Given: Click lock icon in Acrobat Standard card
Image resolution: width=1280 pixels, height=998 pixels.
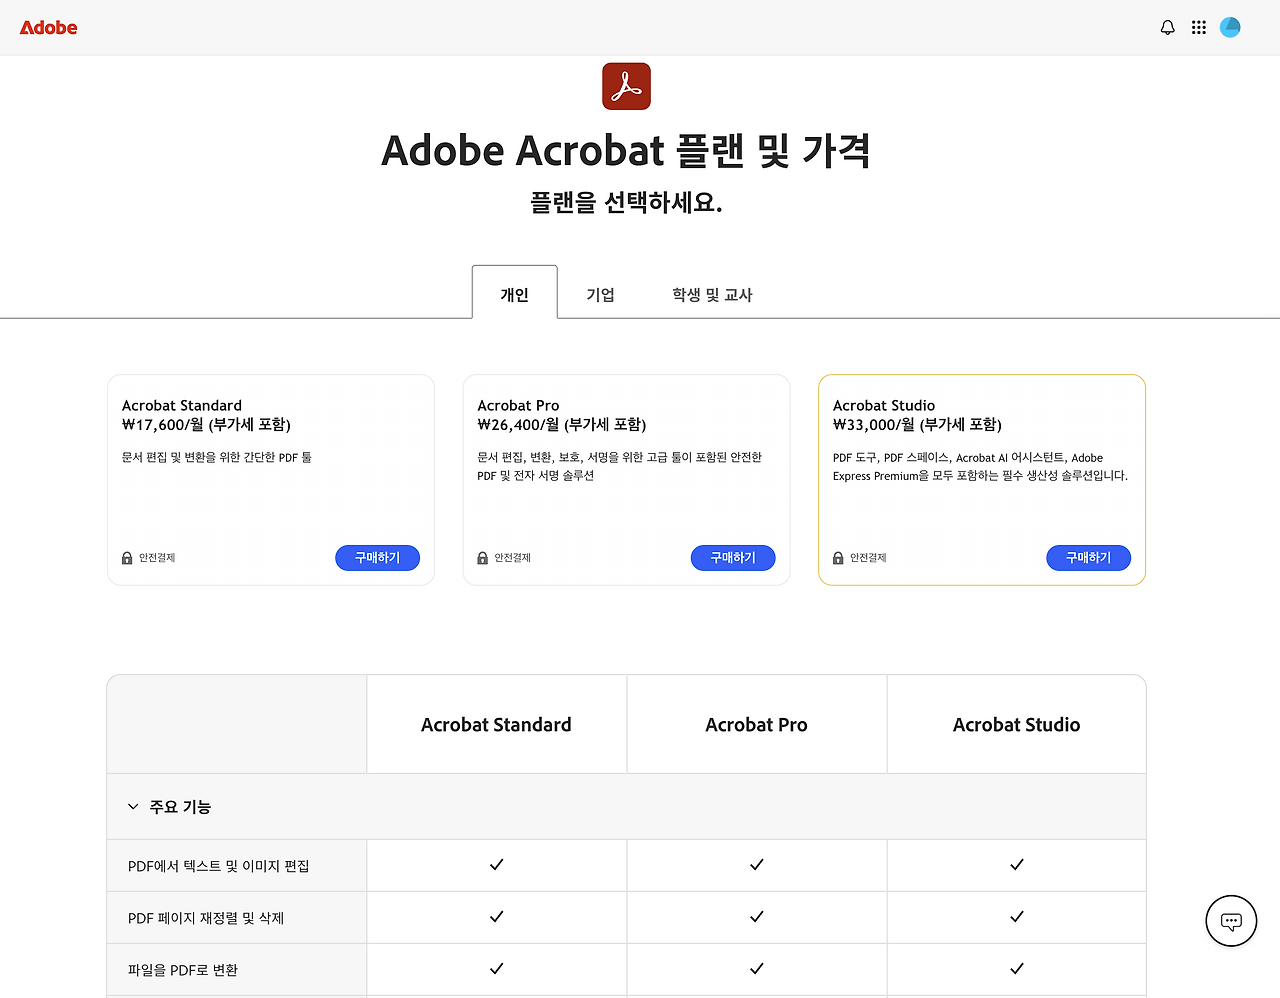Looking at the screenshot, I should pos(127,558).
